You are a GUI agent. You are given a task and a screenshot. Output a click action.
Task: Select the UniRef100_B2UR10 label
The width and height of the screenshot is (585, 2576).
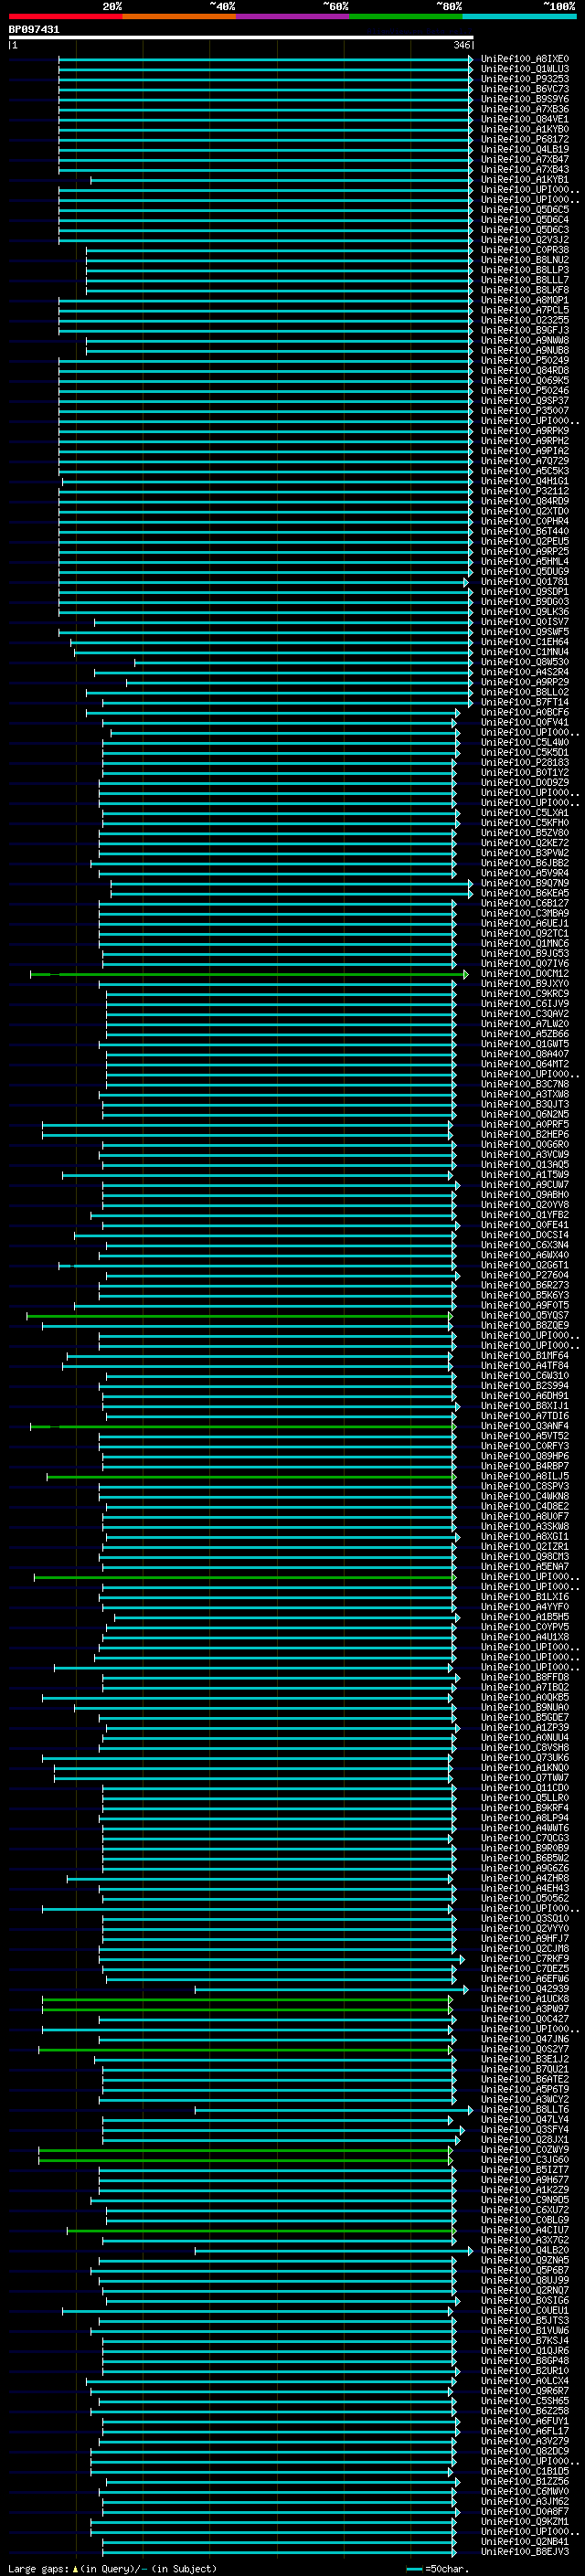tap(524, 2370)
